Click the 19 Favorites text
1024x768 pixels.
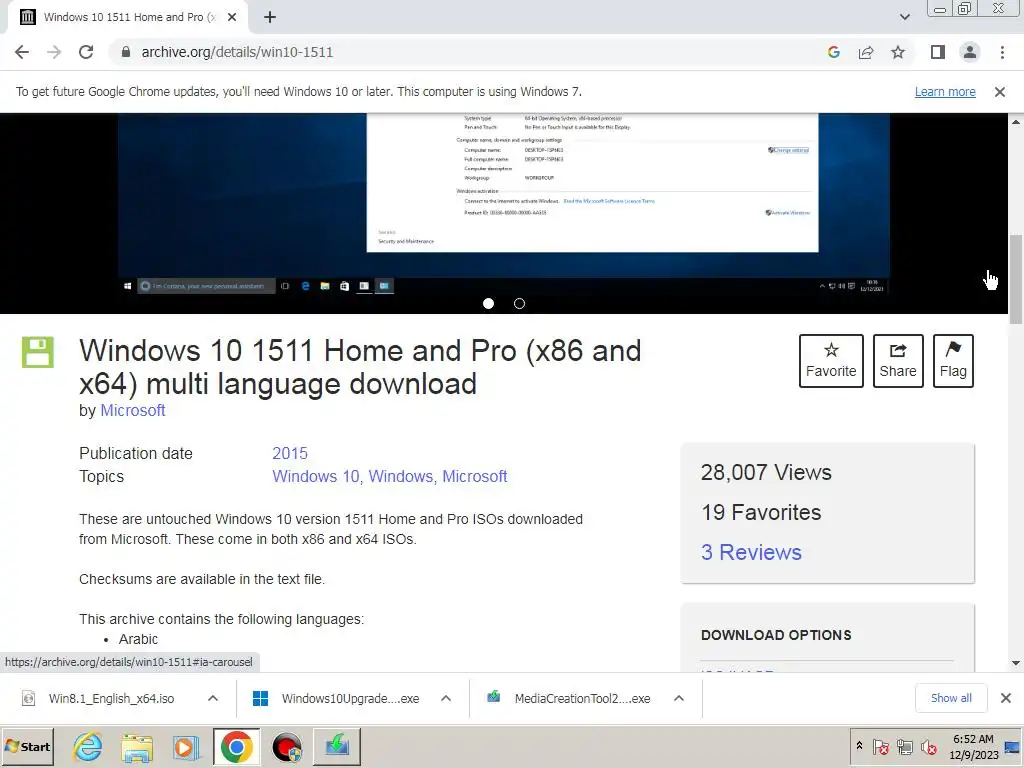coord(761,513)
